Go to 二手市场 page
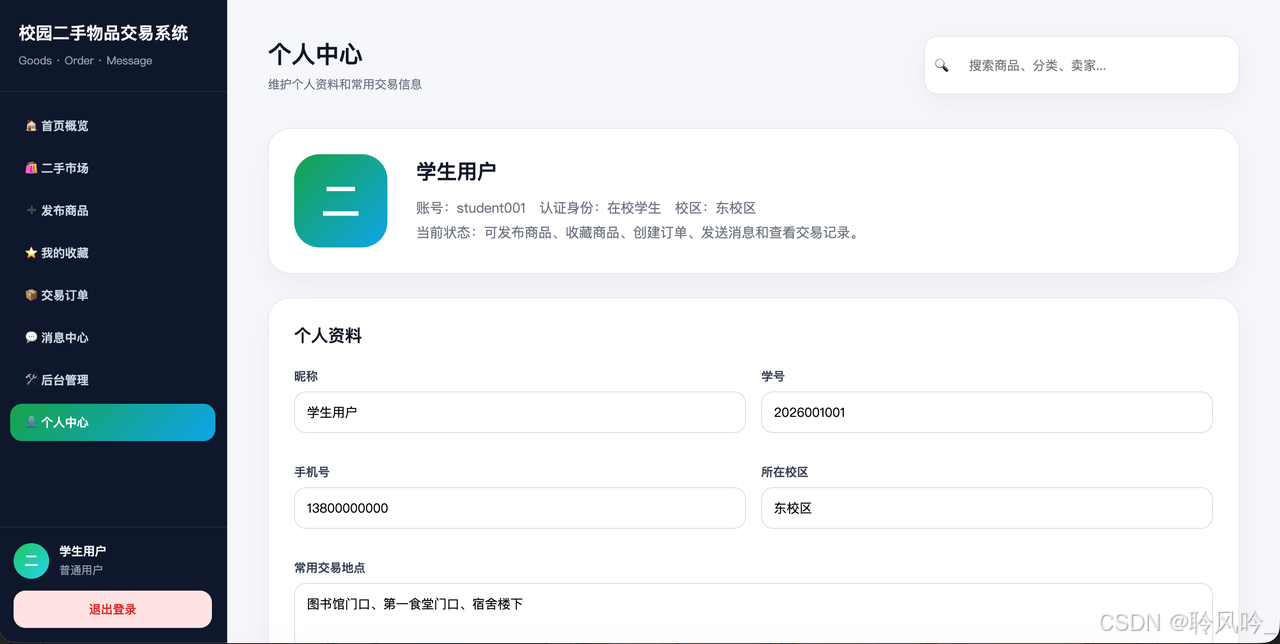1280x644 pixels. [x=112, y=168]
